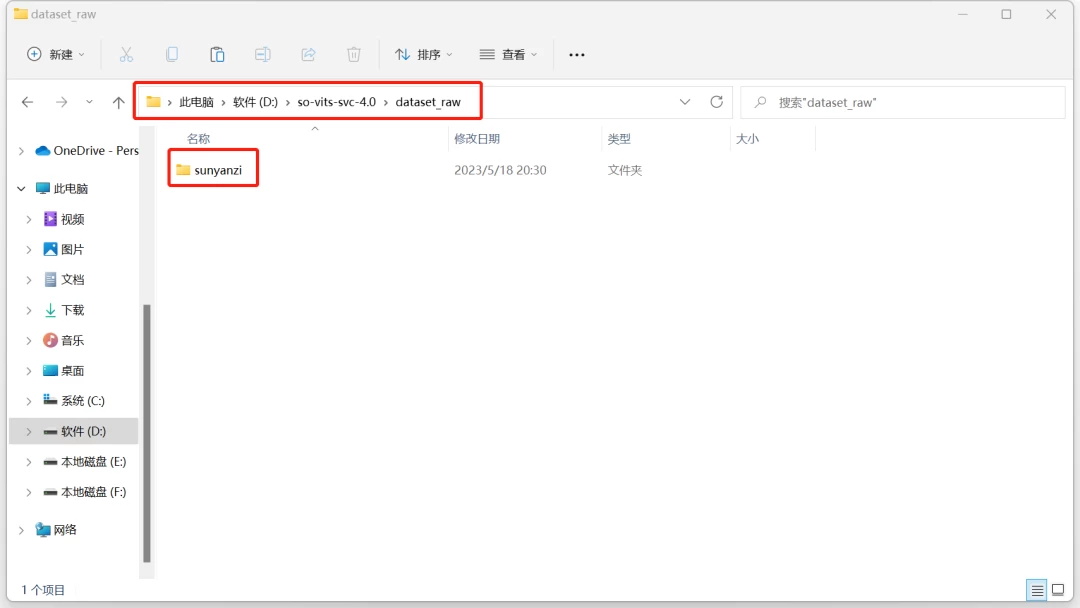The height and width of the screenshot is (608, 1080).
Task: Open 本地磁盘 (F:) in sidebar
Action: pos(85,492)
